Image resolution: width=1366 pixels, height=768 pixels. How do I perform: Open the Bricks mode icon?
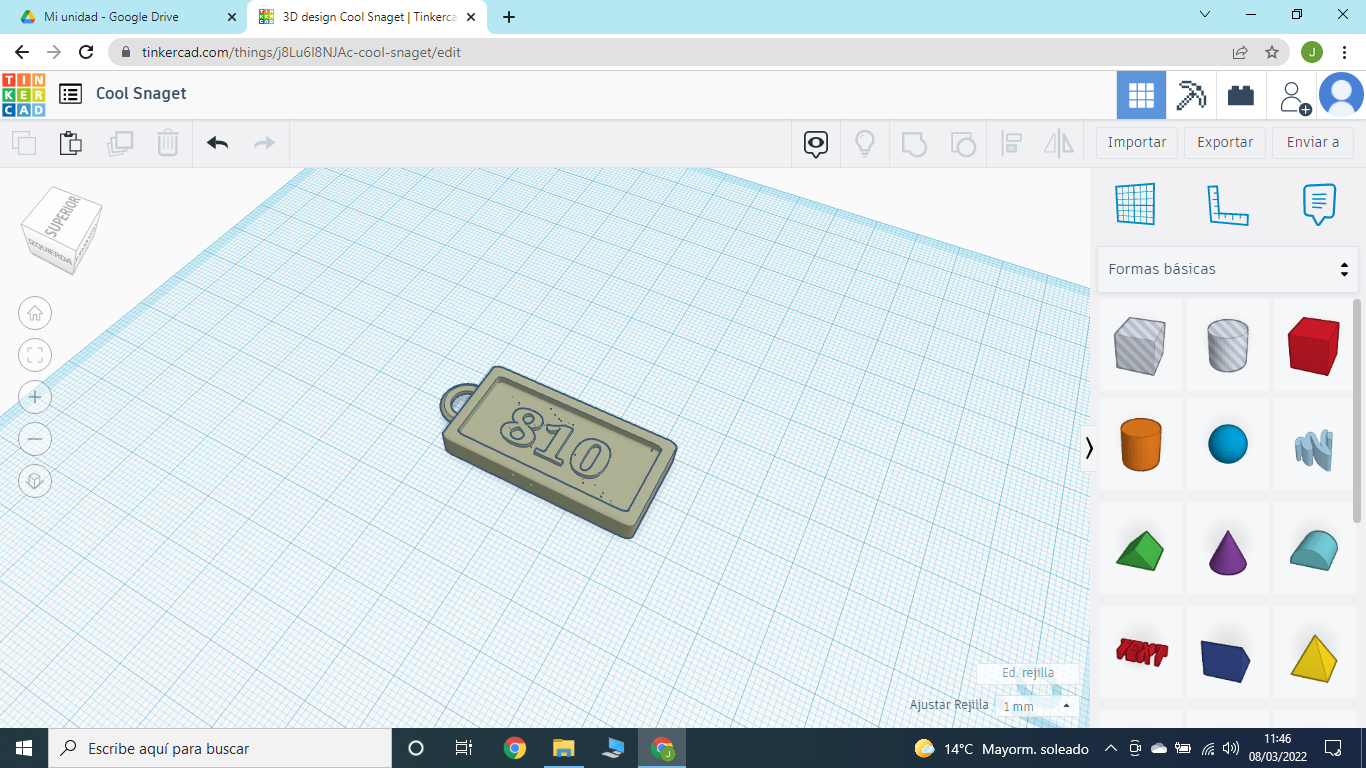click(x=1241, y=95)
